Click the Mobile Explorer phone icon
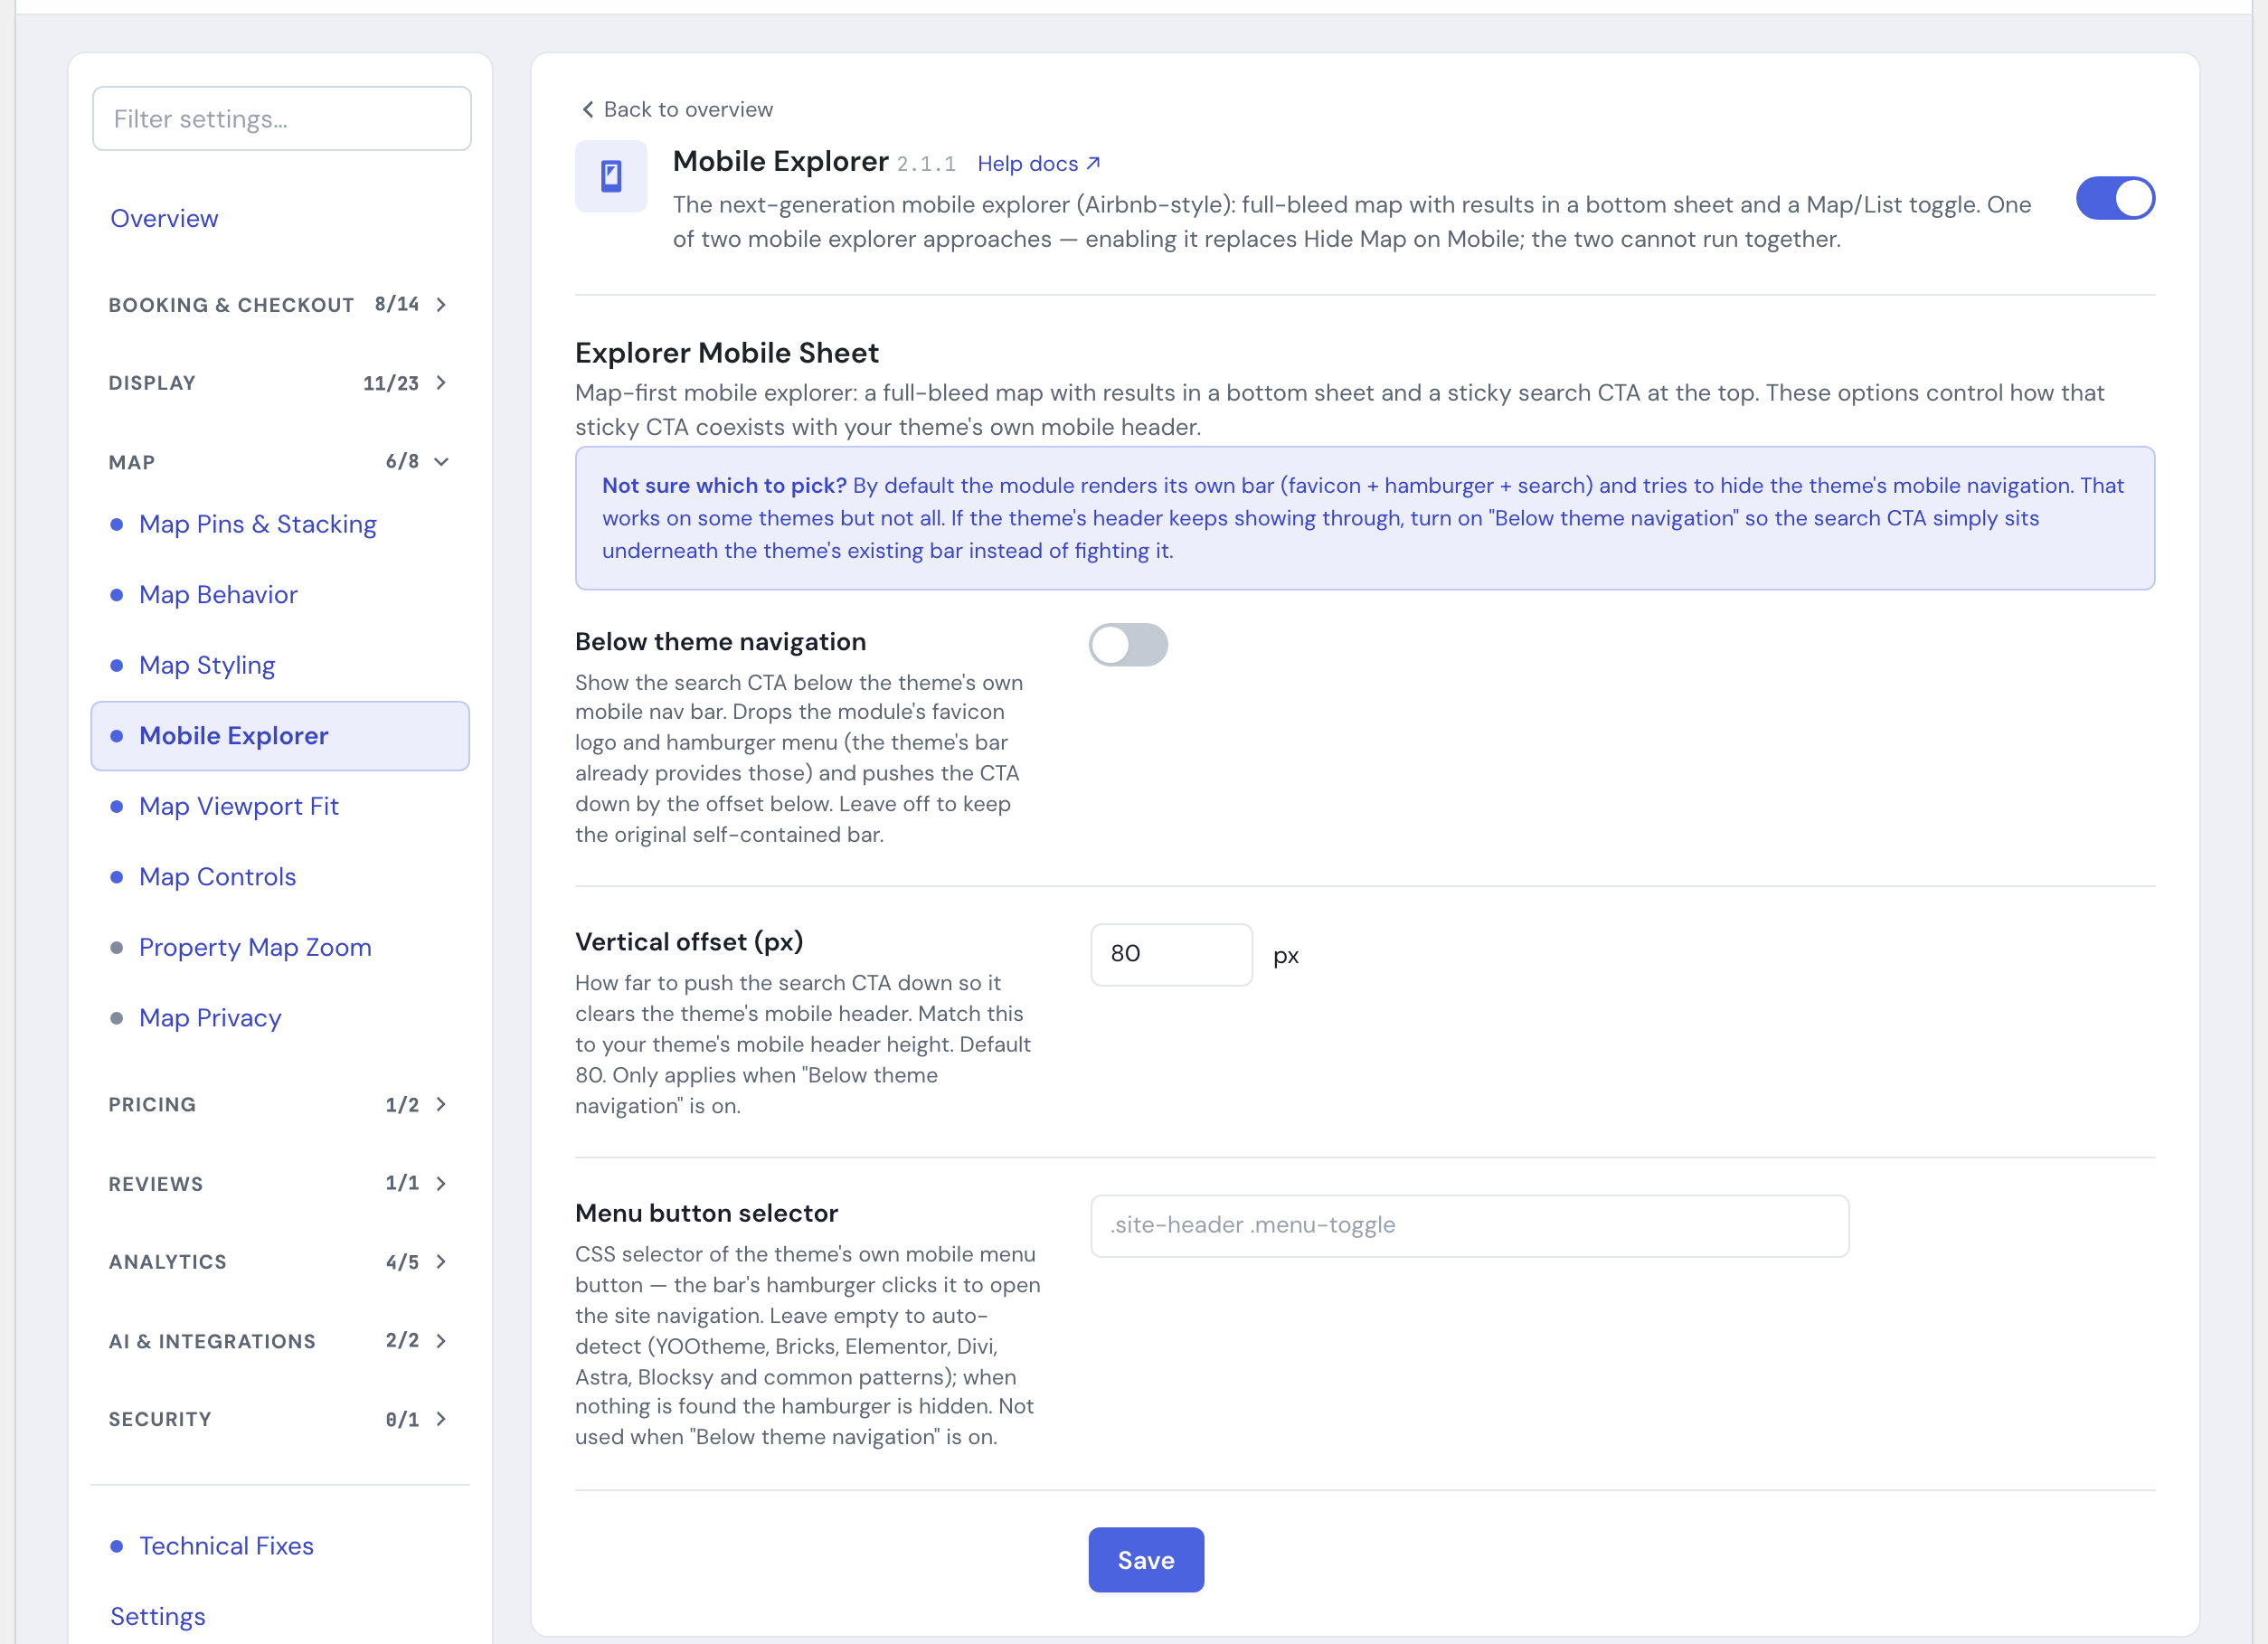 click(x=611, y=177)
